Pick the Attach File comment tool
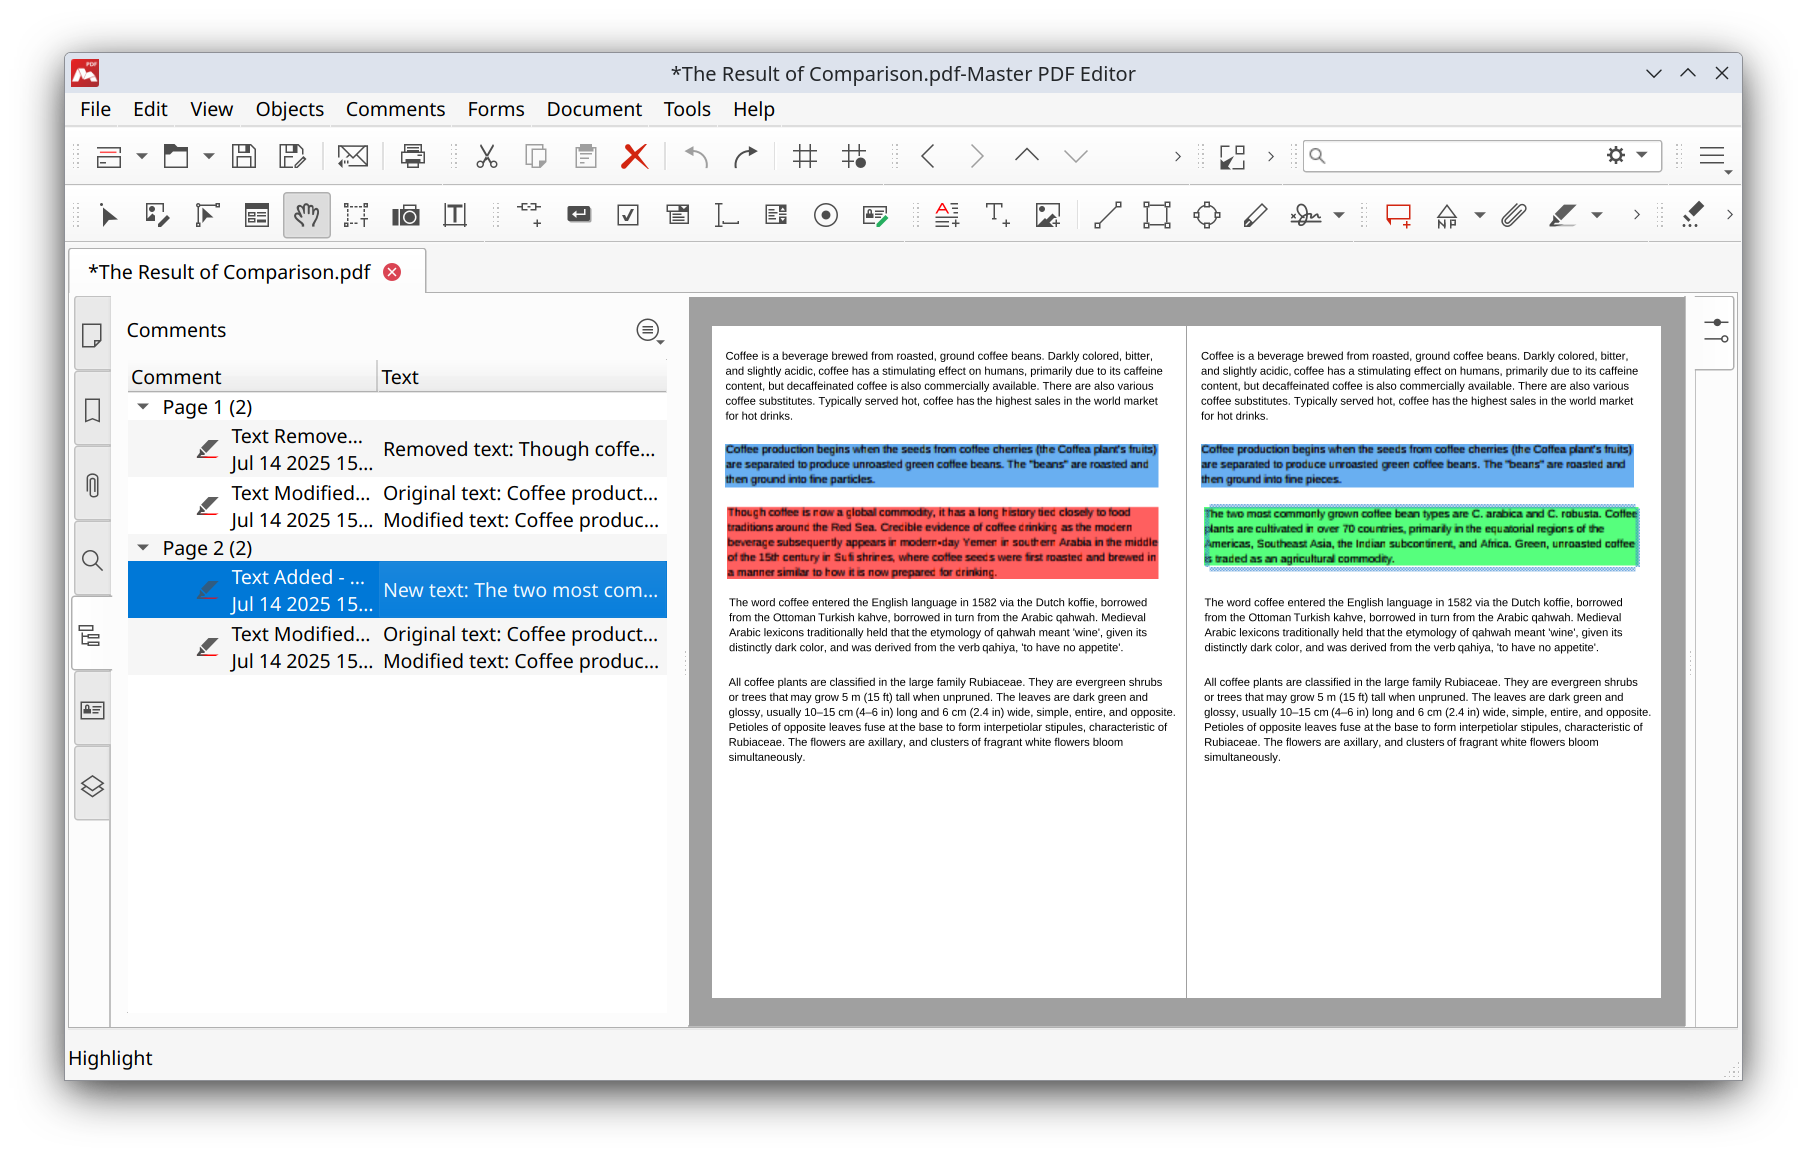This screenshot has width=1807, height=1157. click(1513, 215)
